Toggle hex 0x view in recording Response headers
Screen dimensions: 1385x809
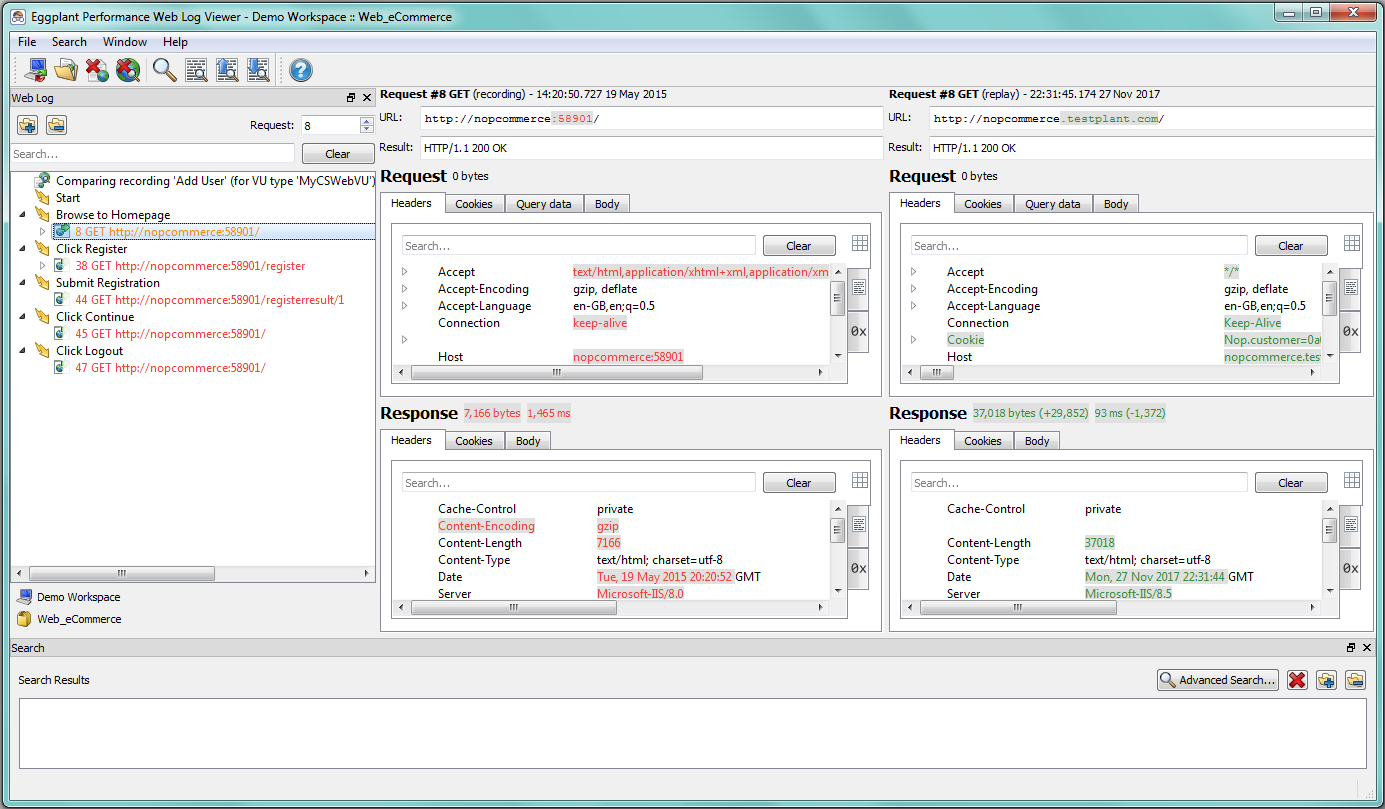[x=858, y=568]
